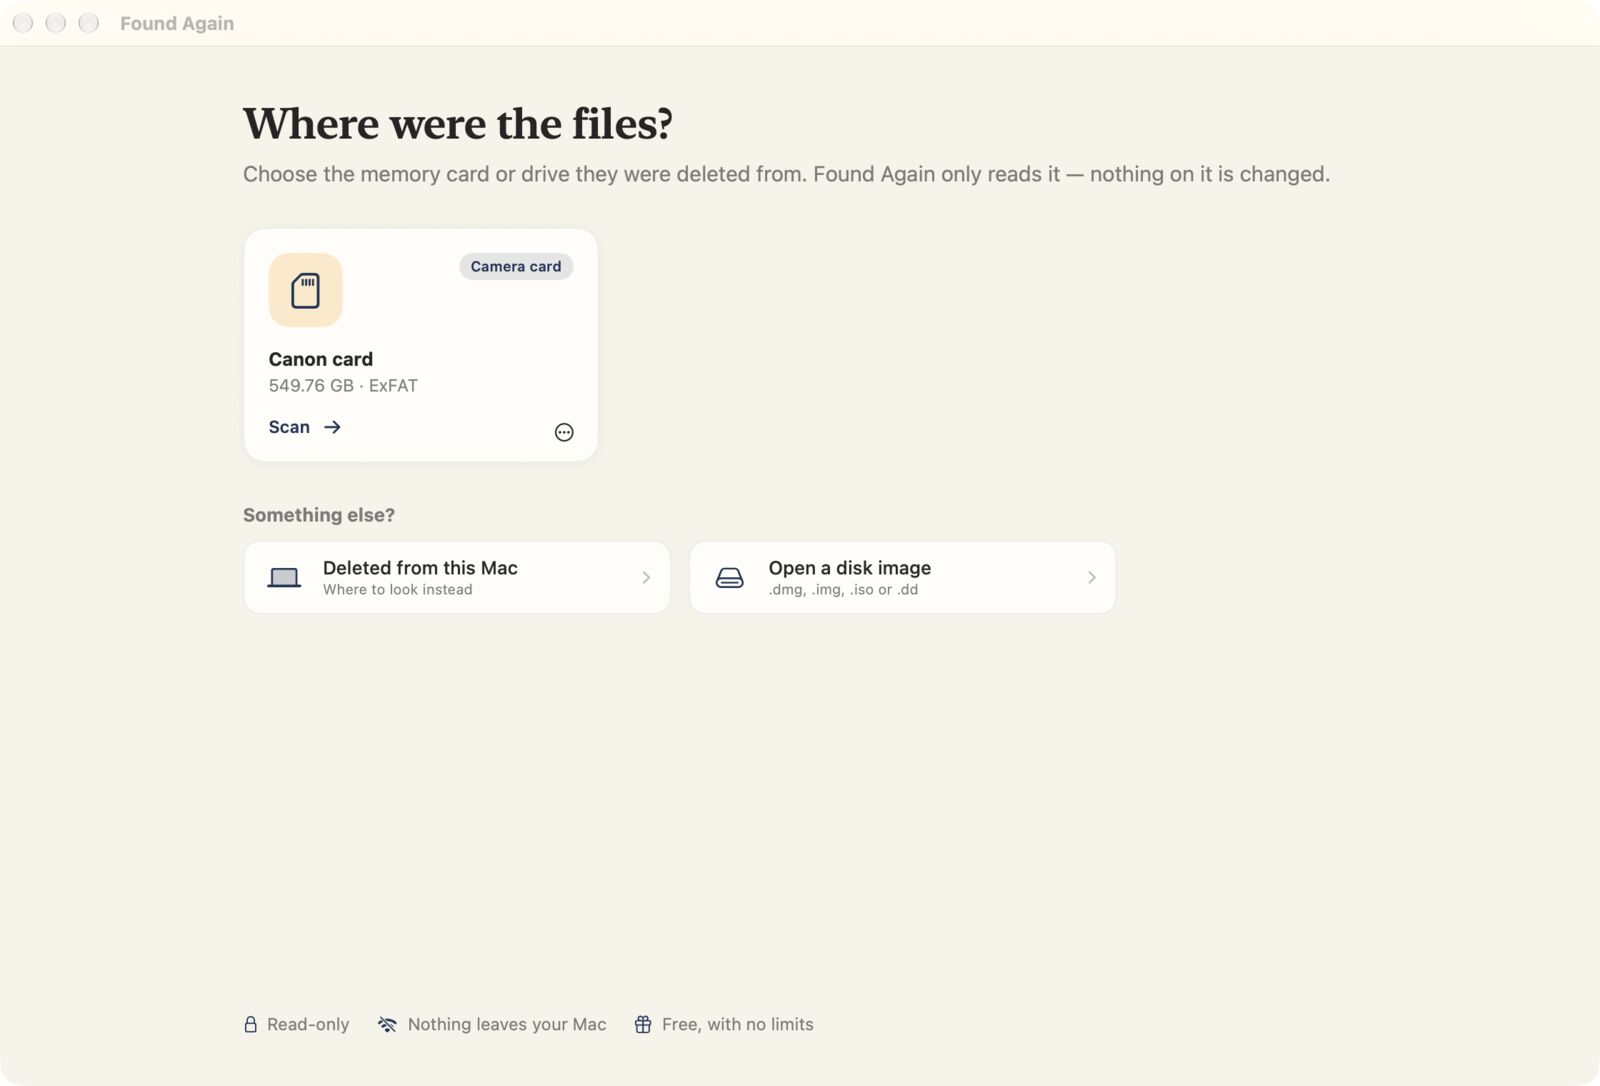Click the memory card icon on Canon card

tap(305, 290)
